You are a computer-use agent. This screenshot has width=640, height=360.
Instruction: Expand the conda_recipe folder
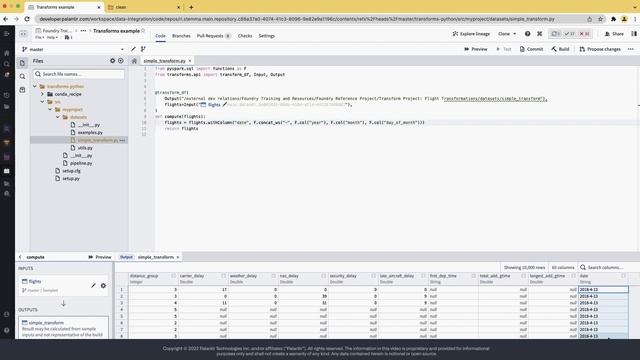42,94
